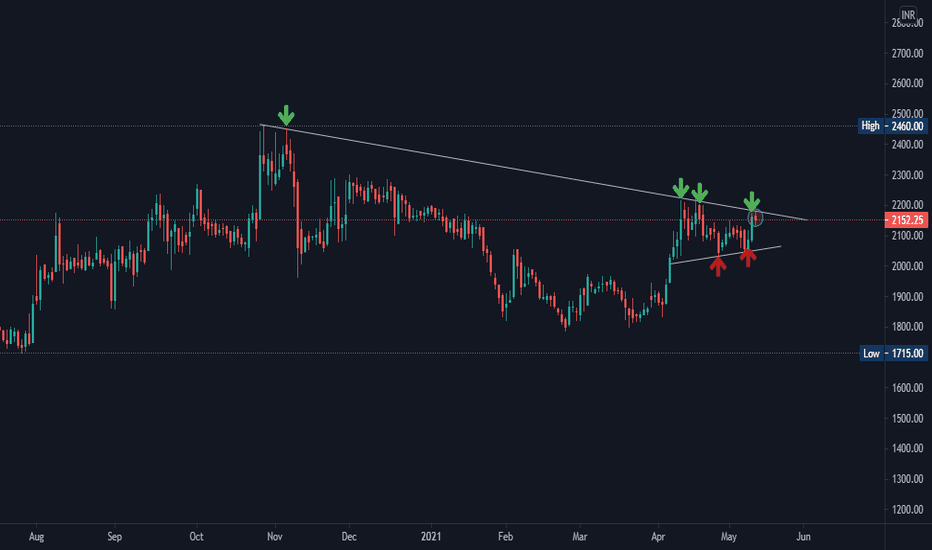Click the Aug label on time axis
The image size is (932, 550).
point(36,536)
